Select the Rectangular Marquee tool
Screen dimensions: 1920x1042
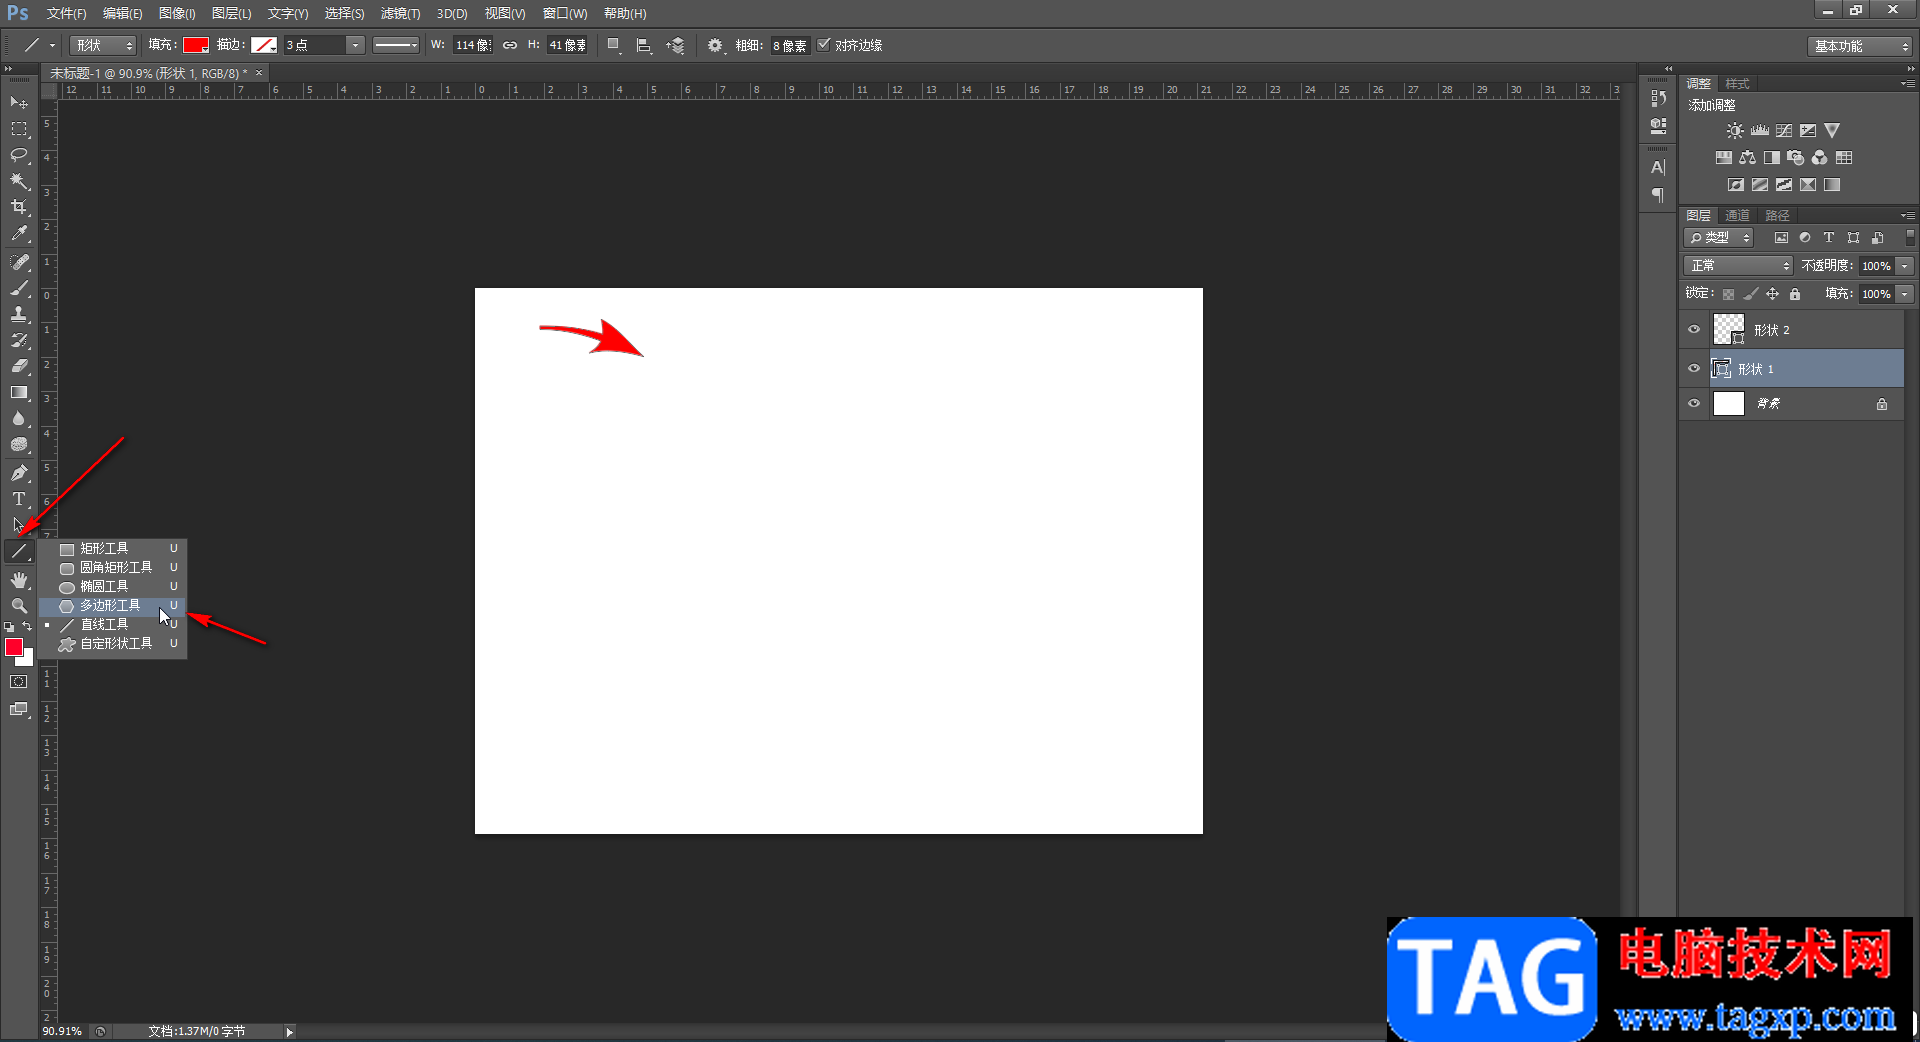click(x=19, y=129)
